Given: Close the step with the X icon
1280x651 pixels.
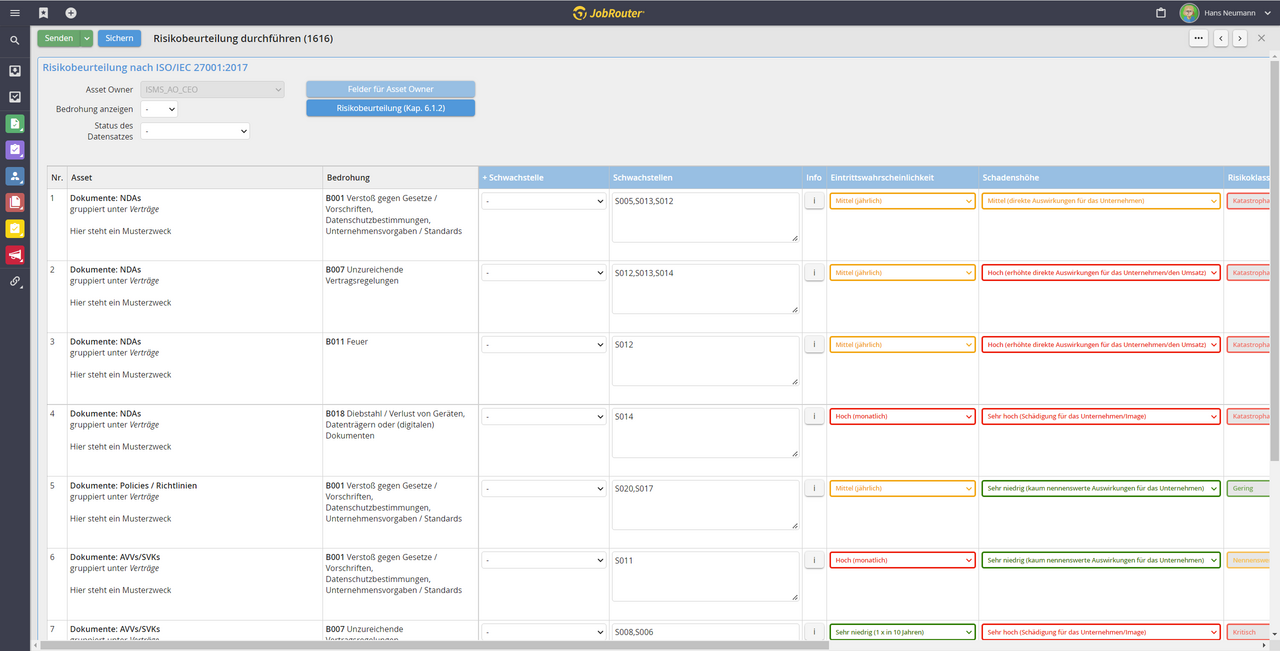Looking at the screenshot, I should pos(1262,38).
